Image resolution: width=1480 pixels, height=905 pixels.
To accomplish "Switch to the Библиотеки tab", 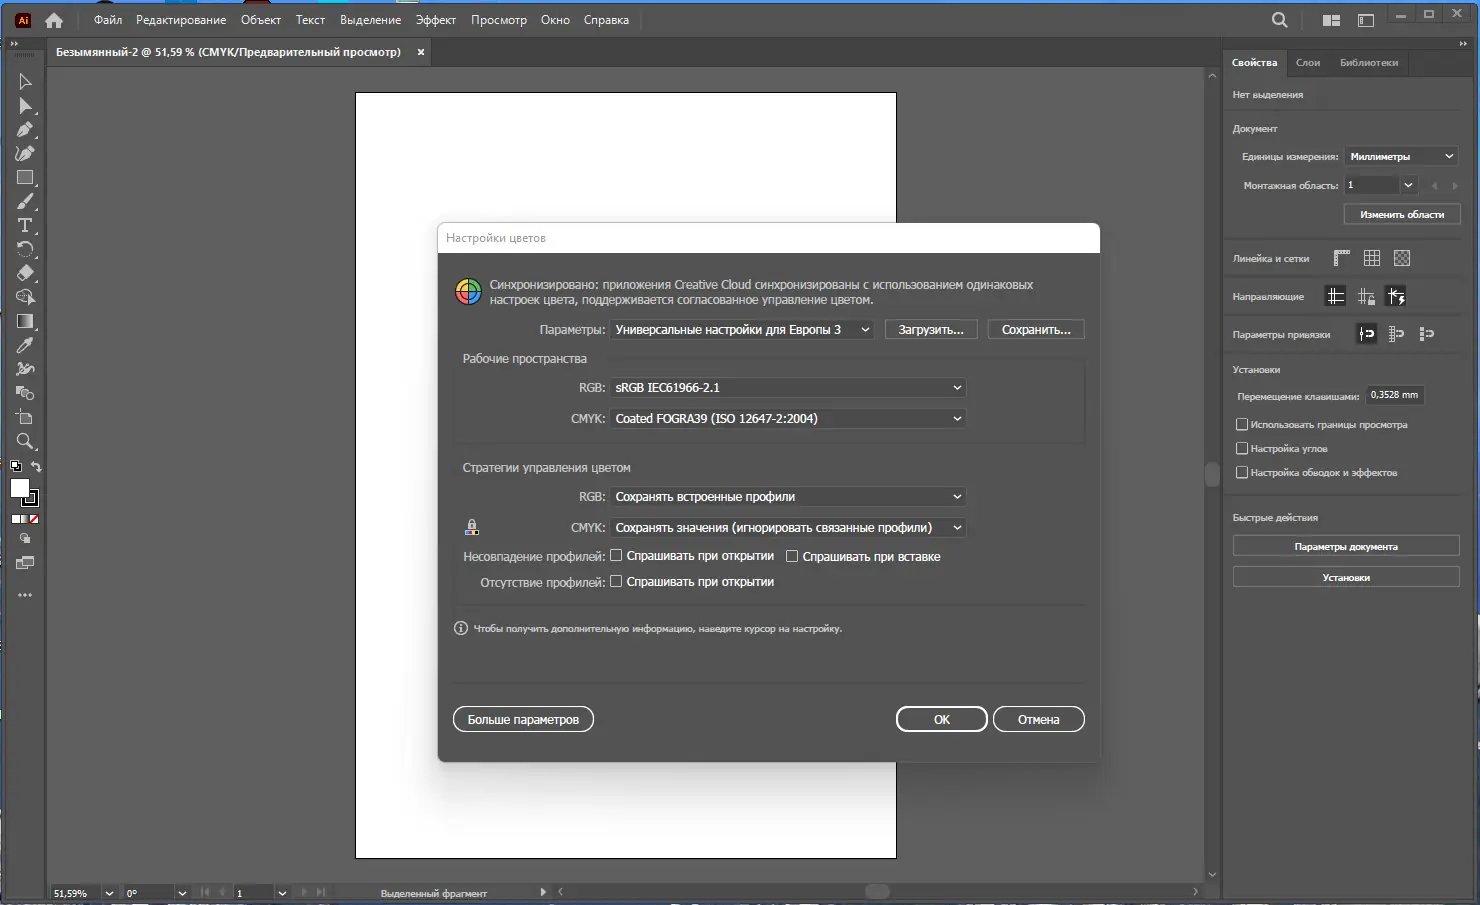I will (x=1369, y=62).
